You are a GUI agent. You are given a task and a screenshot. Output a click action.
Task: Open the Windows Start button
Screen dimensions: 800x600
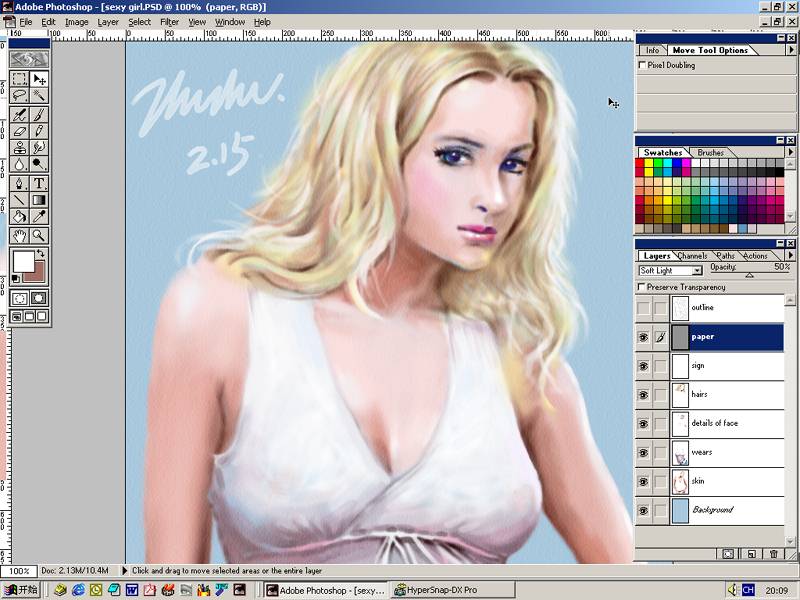tap(21, 590)
